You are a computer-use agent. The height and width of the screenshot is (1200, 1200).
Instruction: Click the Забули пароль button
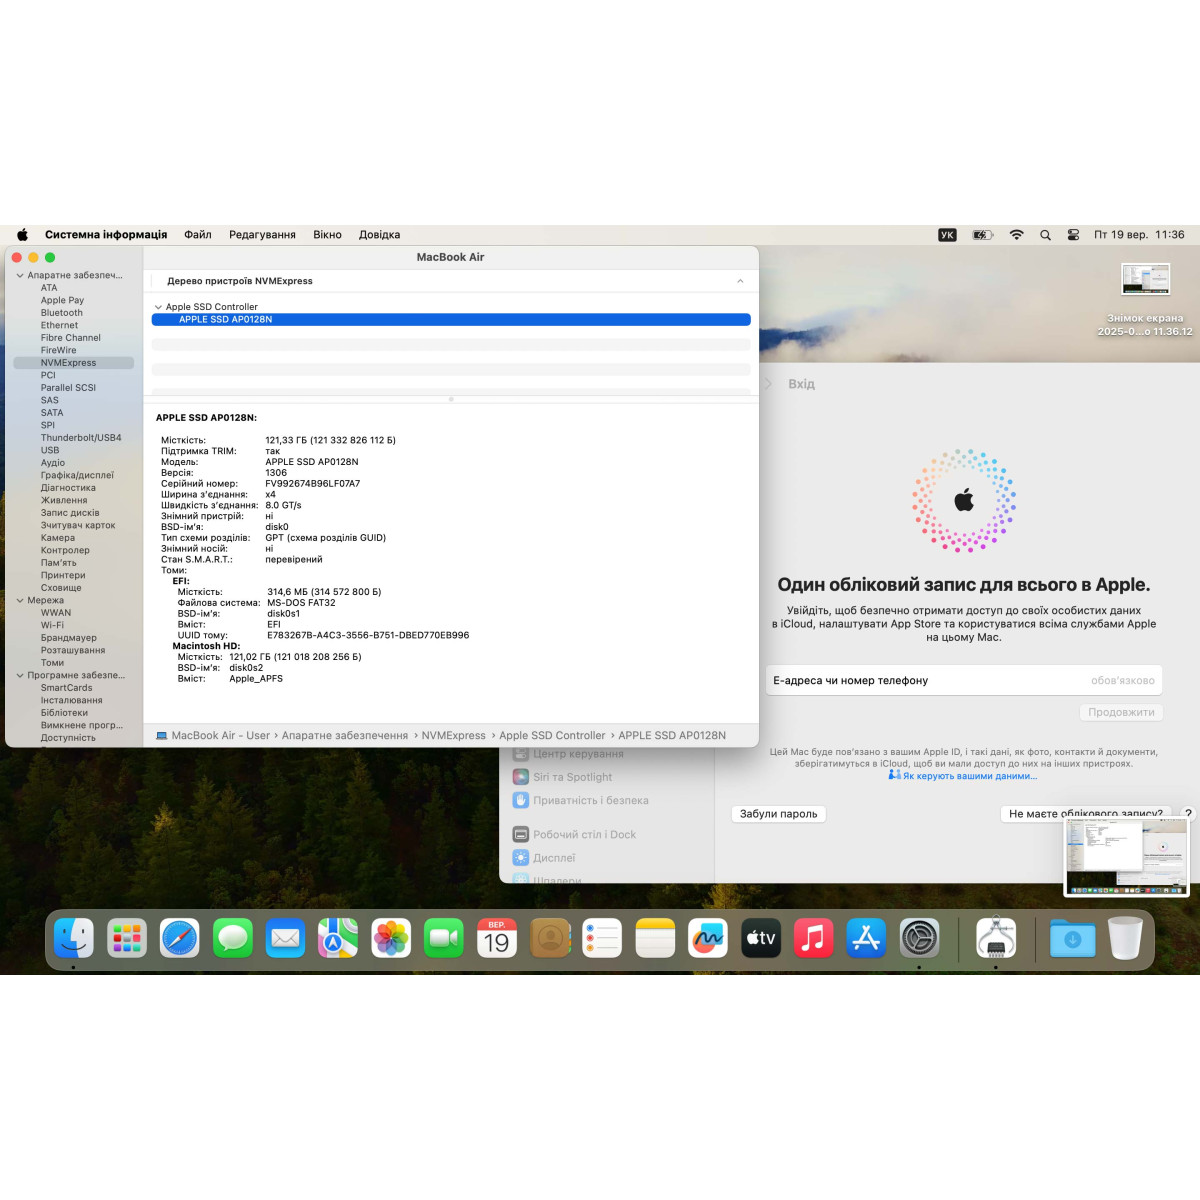click(778, 814)
